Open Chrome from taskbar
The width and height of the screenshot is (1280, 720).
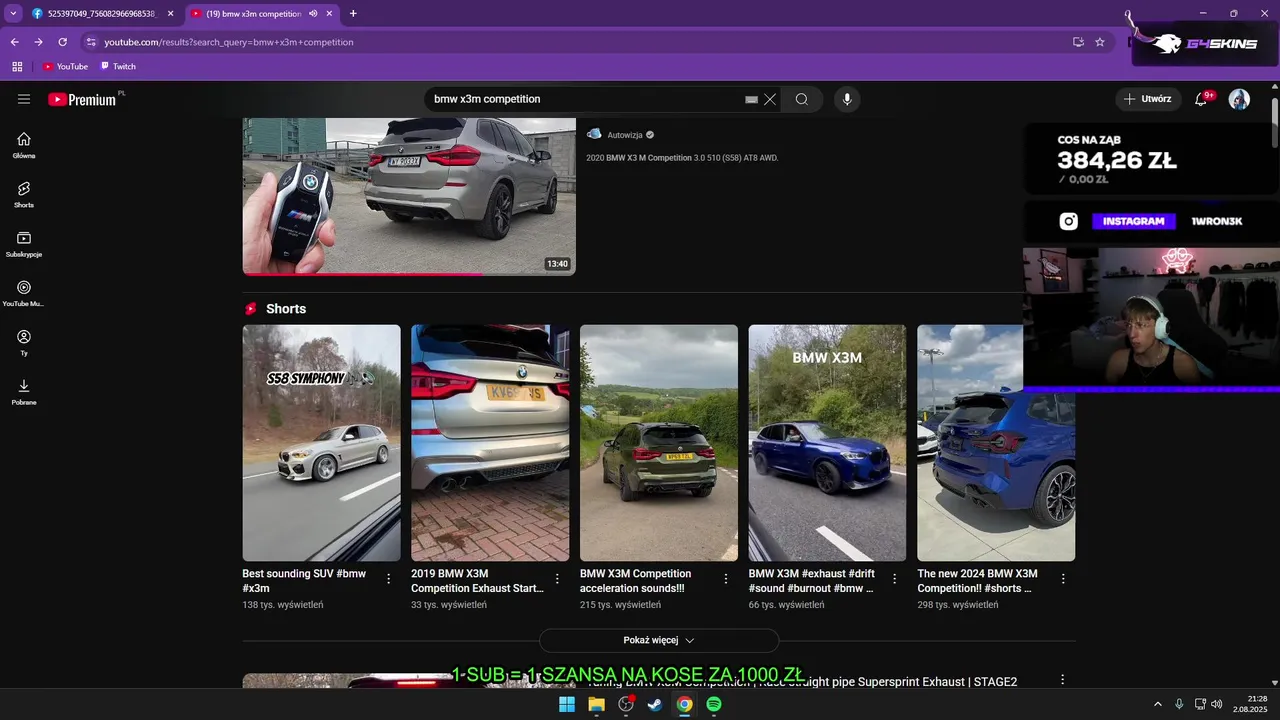tap(684, 704)
